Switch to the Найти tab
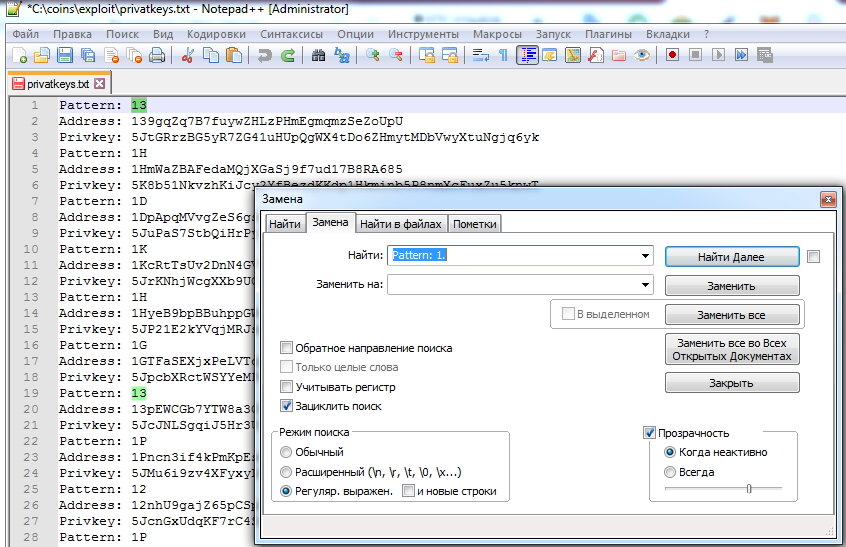Viewport: 846px width, 547px height. (284, 224)
